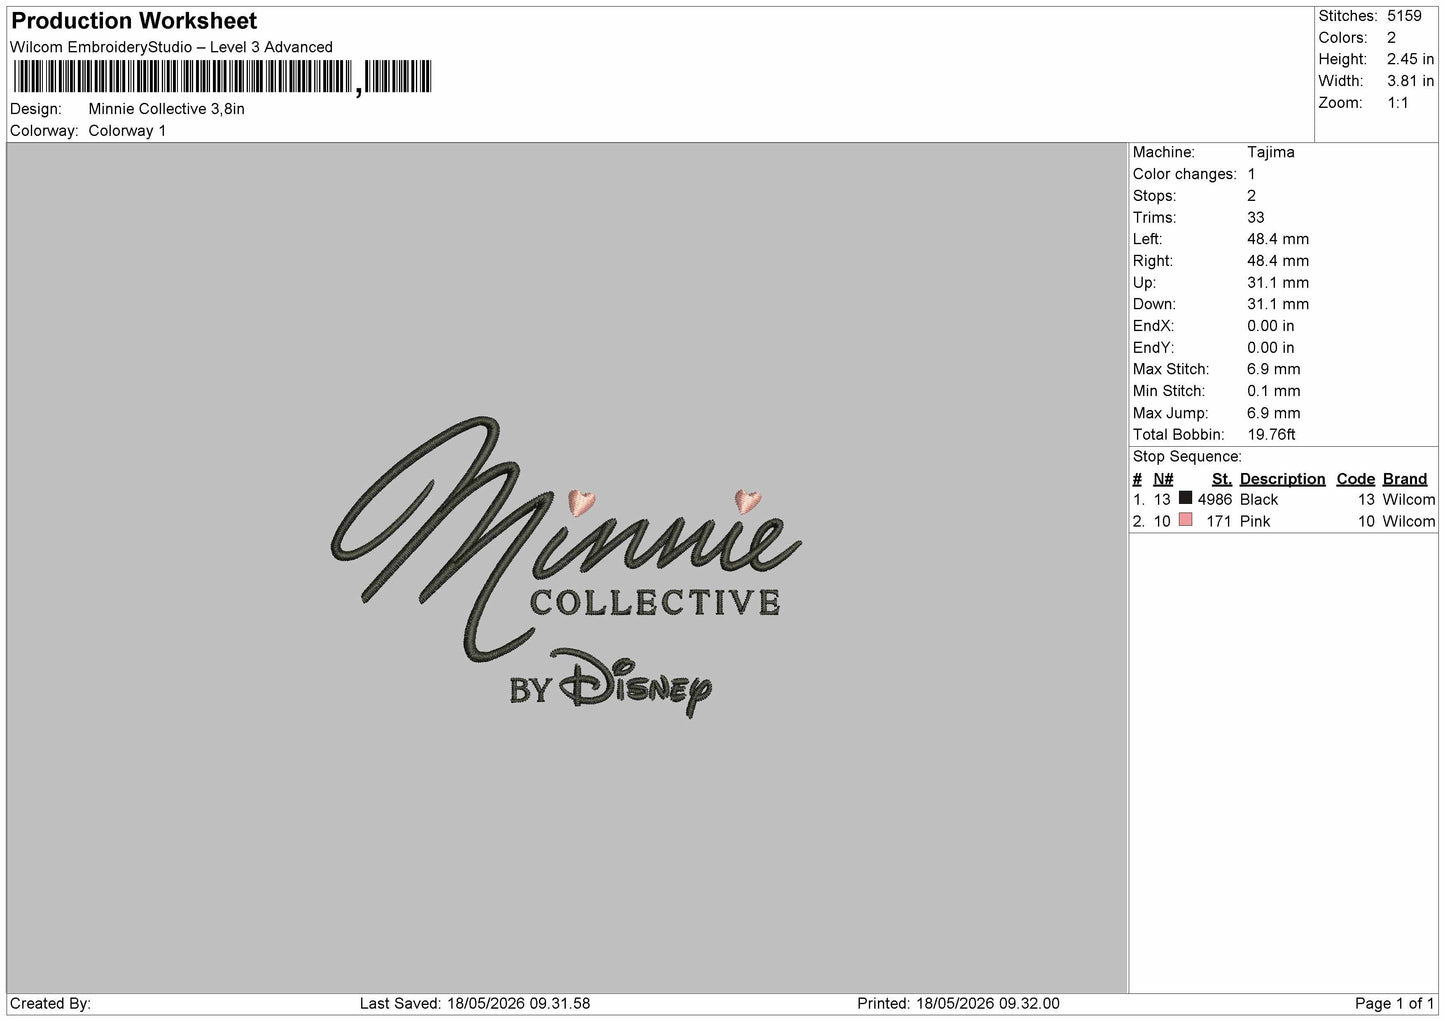Image resolution: width=1445 pixels, height=1021 pixels.
Task: Click the stitch count '4986'
Action: pyautogui.click(x=1215, y=499)
